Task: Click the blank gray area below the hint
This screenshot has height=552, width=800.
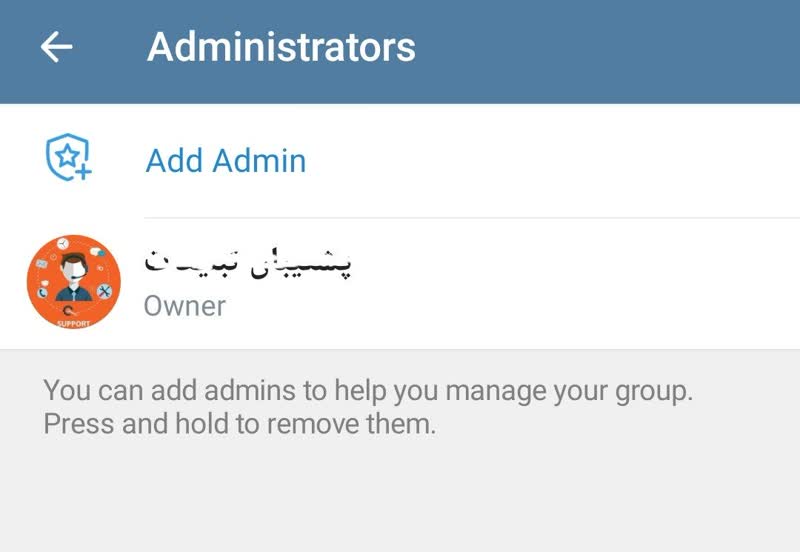Action: point(400,500)
